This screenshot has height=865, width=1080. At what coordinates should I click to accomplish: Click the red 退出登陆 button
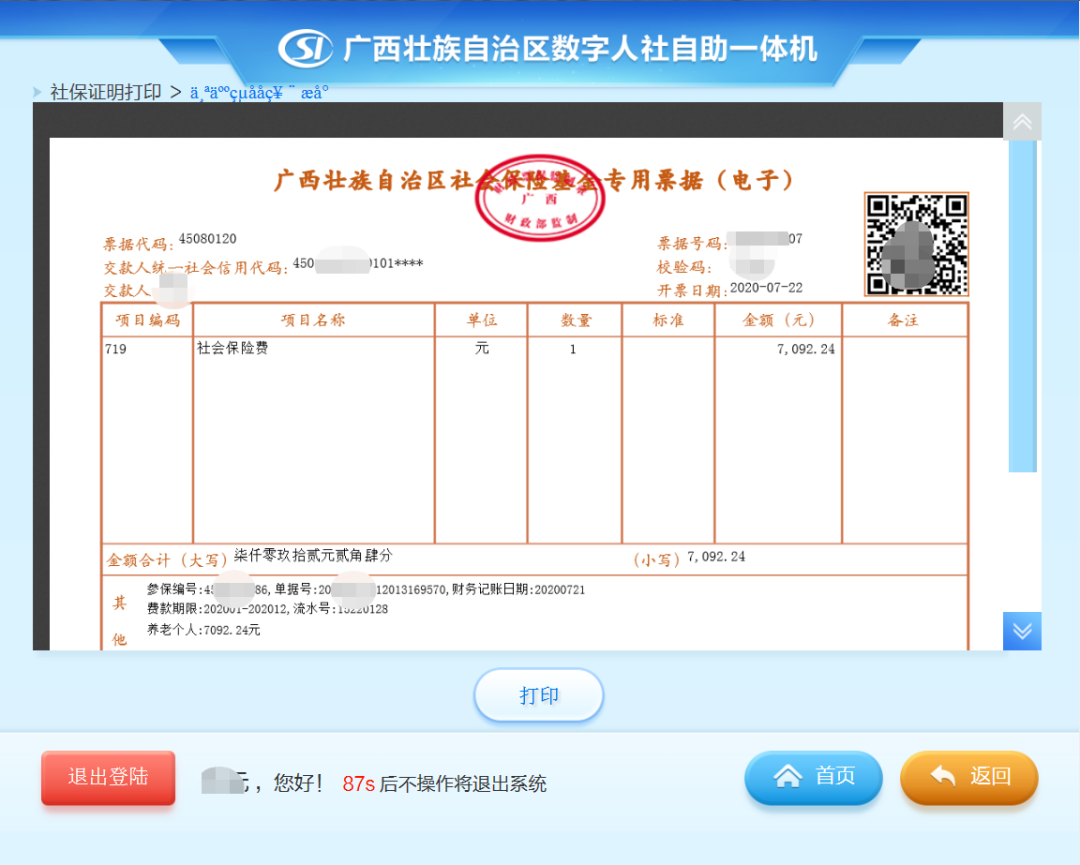pyautogui.click(x=108, y=777)
